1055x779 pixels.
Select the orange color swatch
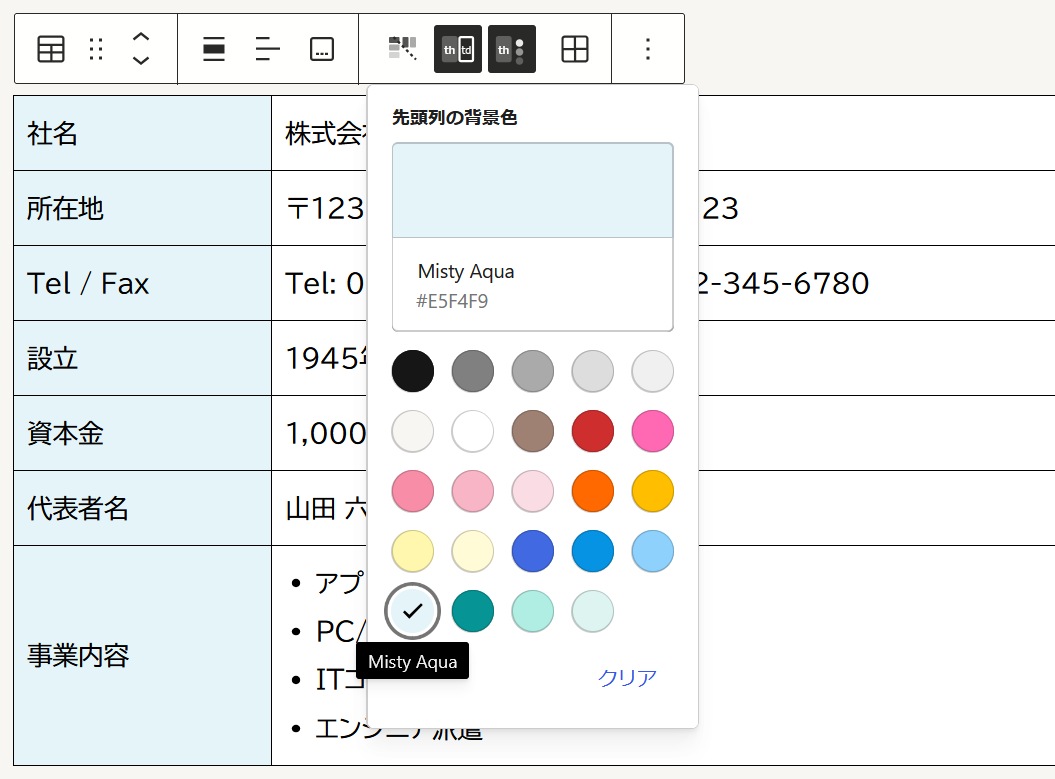[592, 491]
